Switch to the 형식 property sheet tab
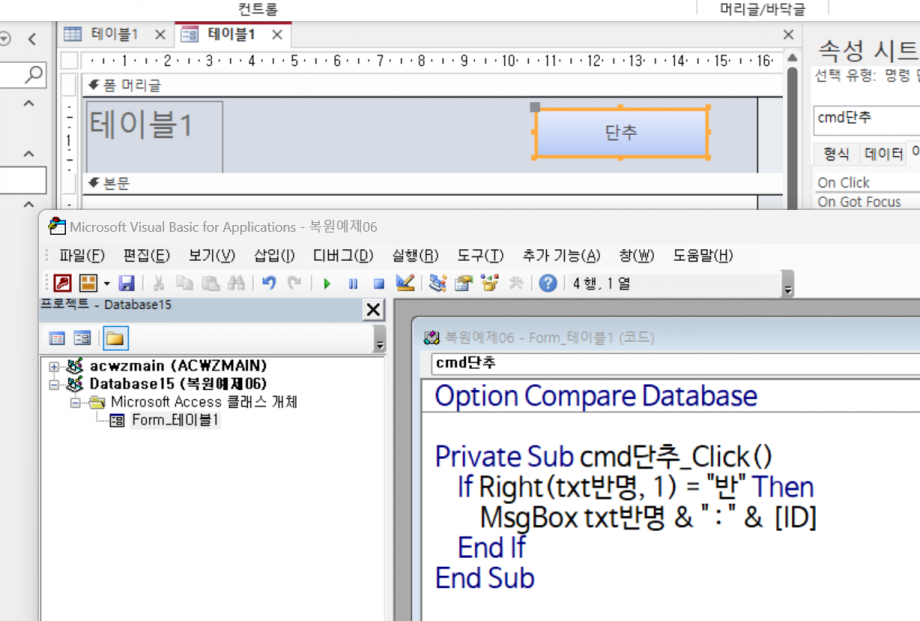 [836, 154]
